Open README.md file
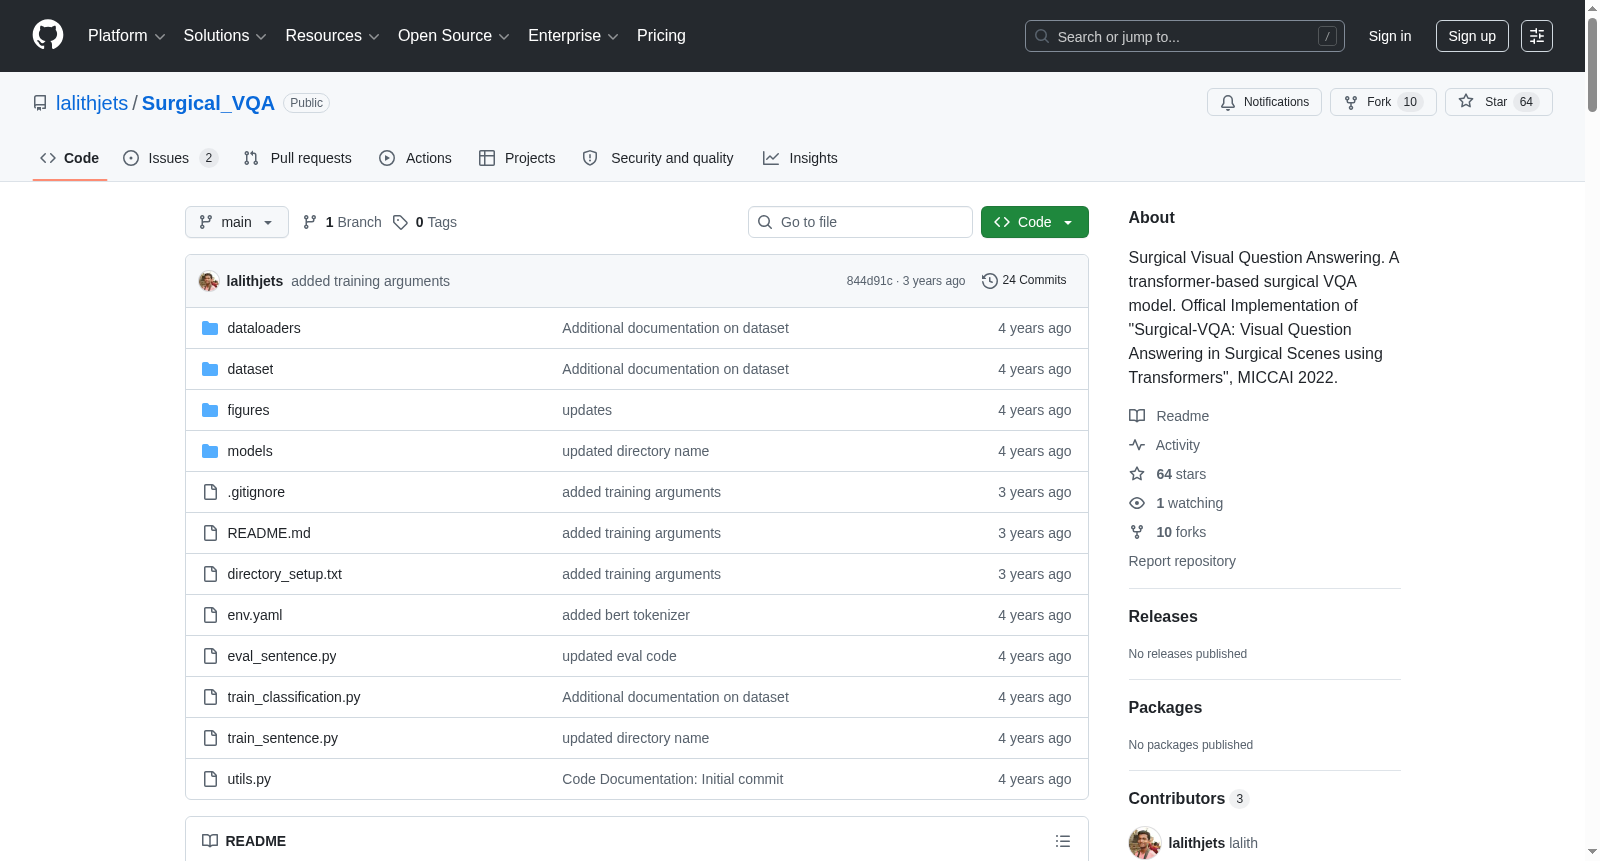This screenshot has height=861, width=1600. coord(269,533)
